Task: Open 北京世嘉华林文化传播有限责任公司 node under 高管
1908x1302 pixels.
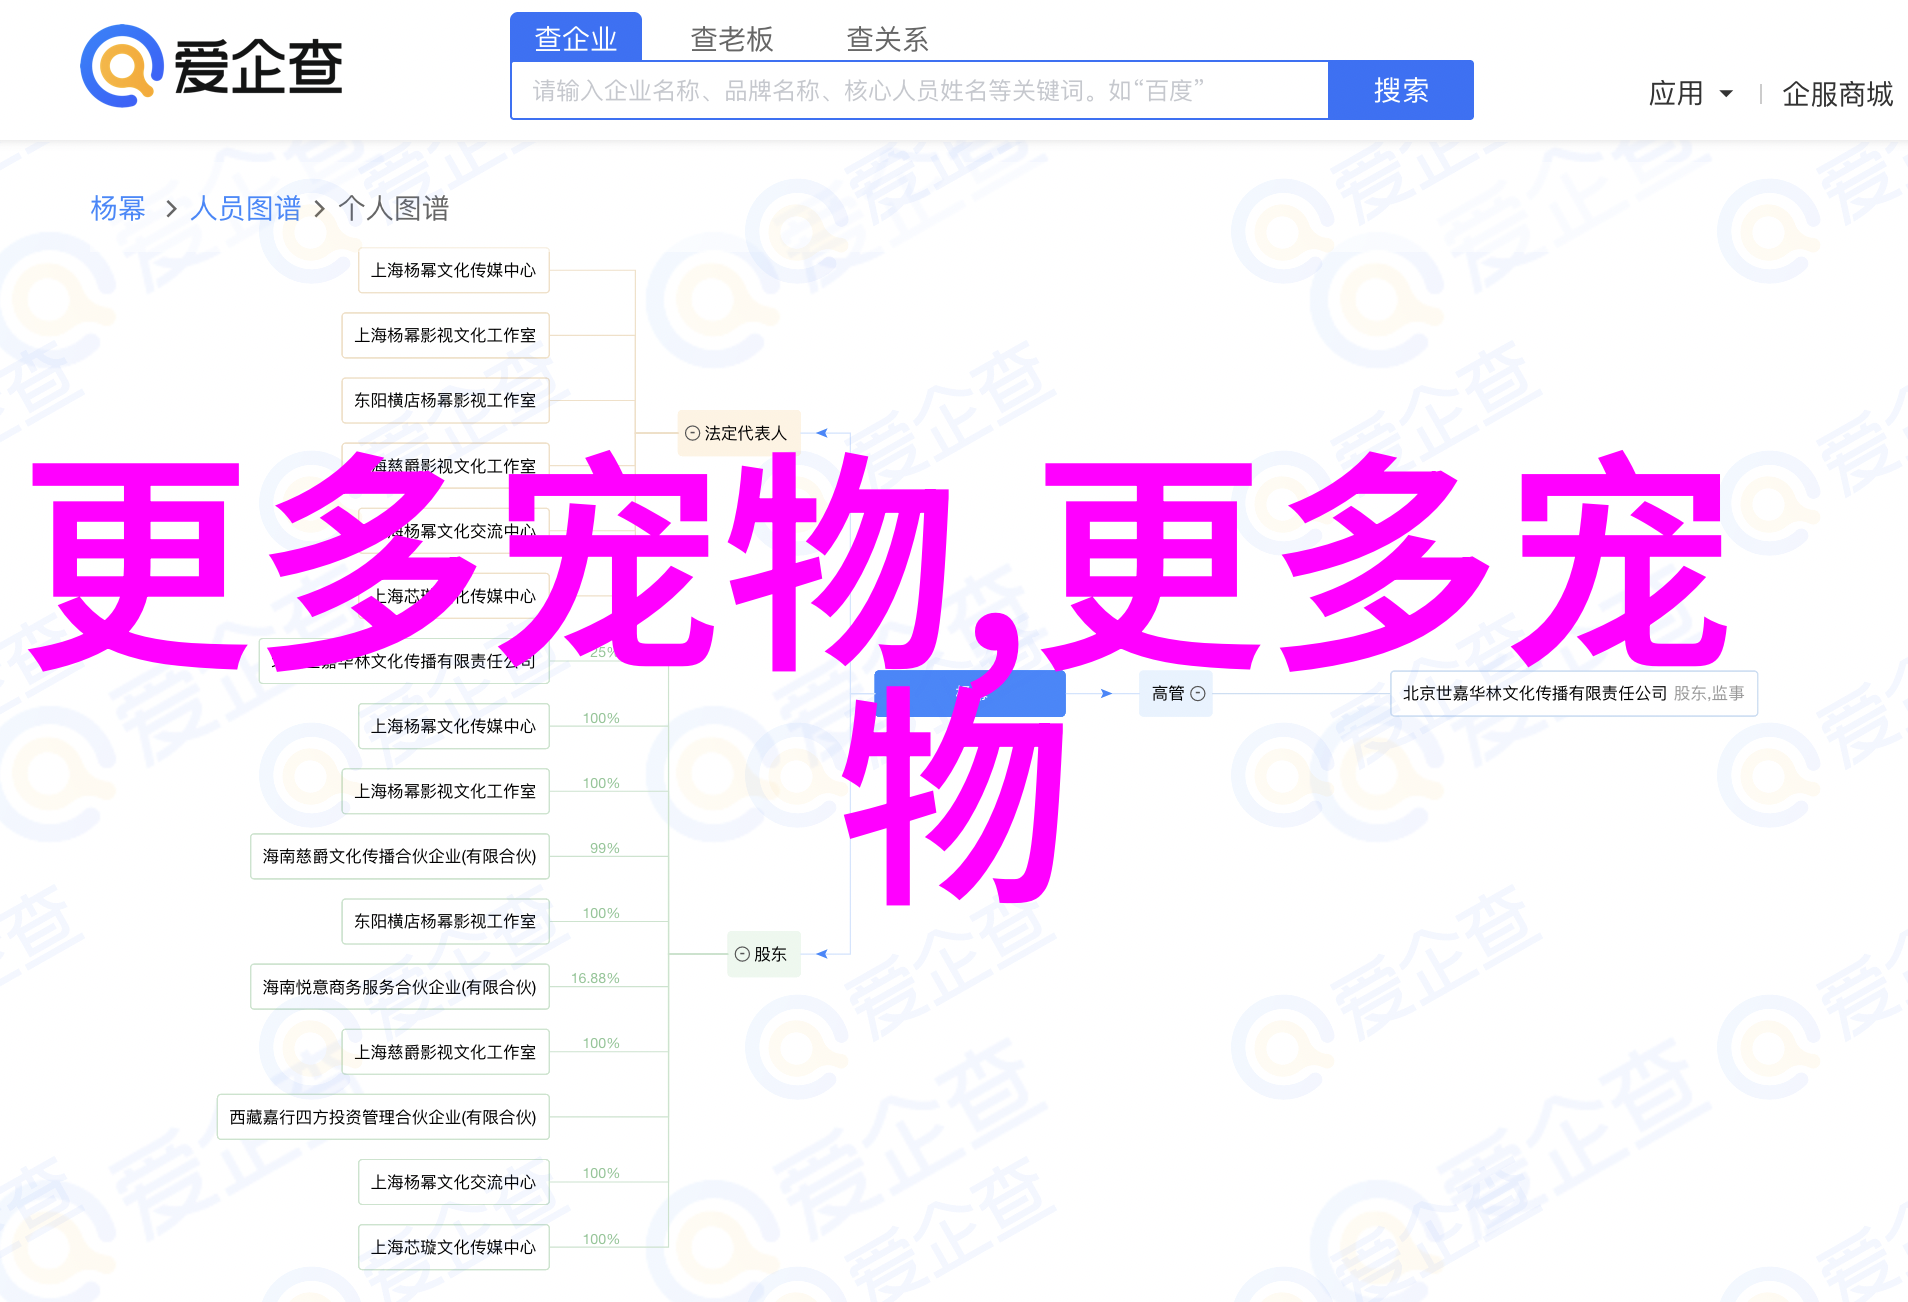Action: [1573, 693]
